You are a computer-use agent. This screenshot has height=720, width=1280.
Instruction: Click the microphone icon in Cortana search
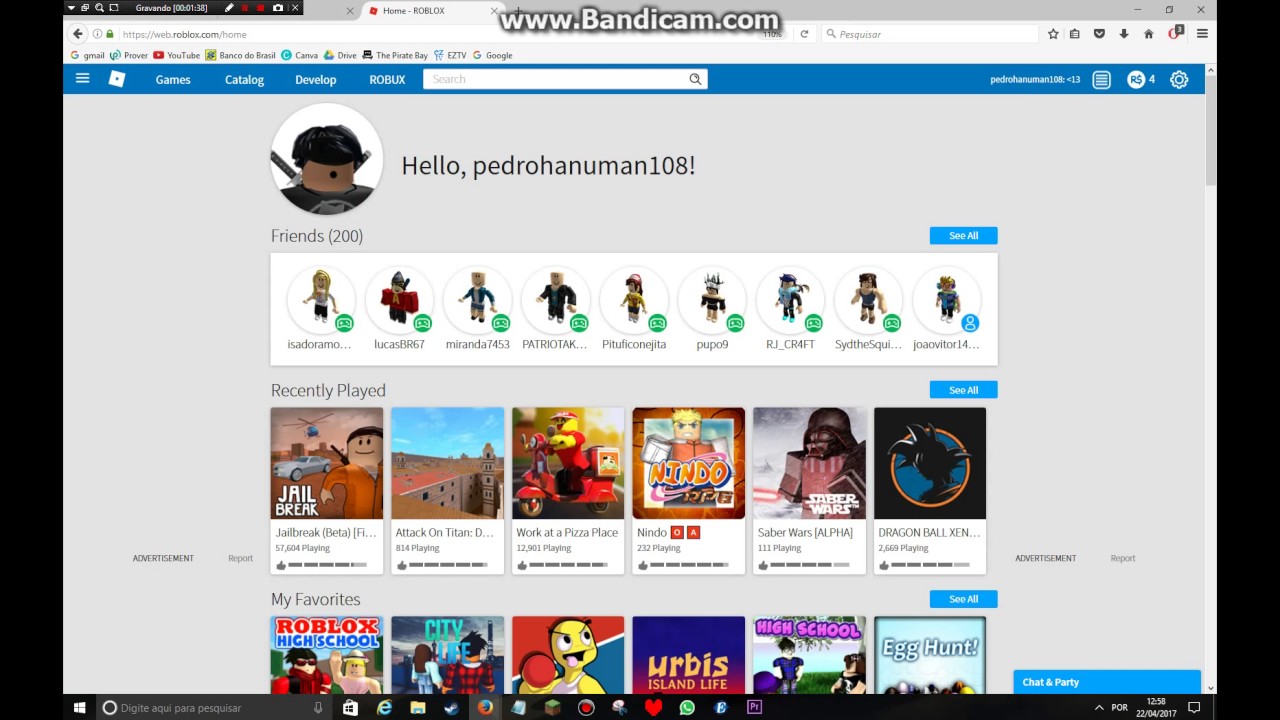(x=318, y=707)
